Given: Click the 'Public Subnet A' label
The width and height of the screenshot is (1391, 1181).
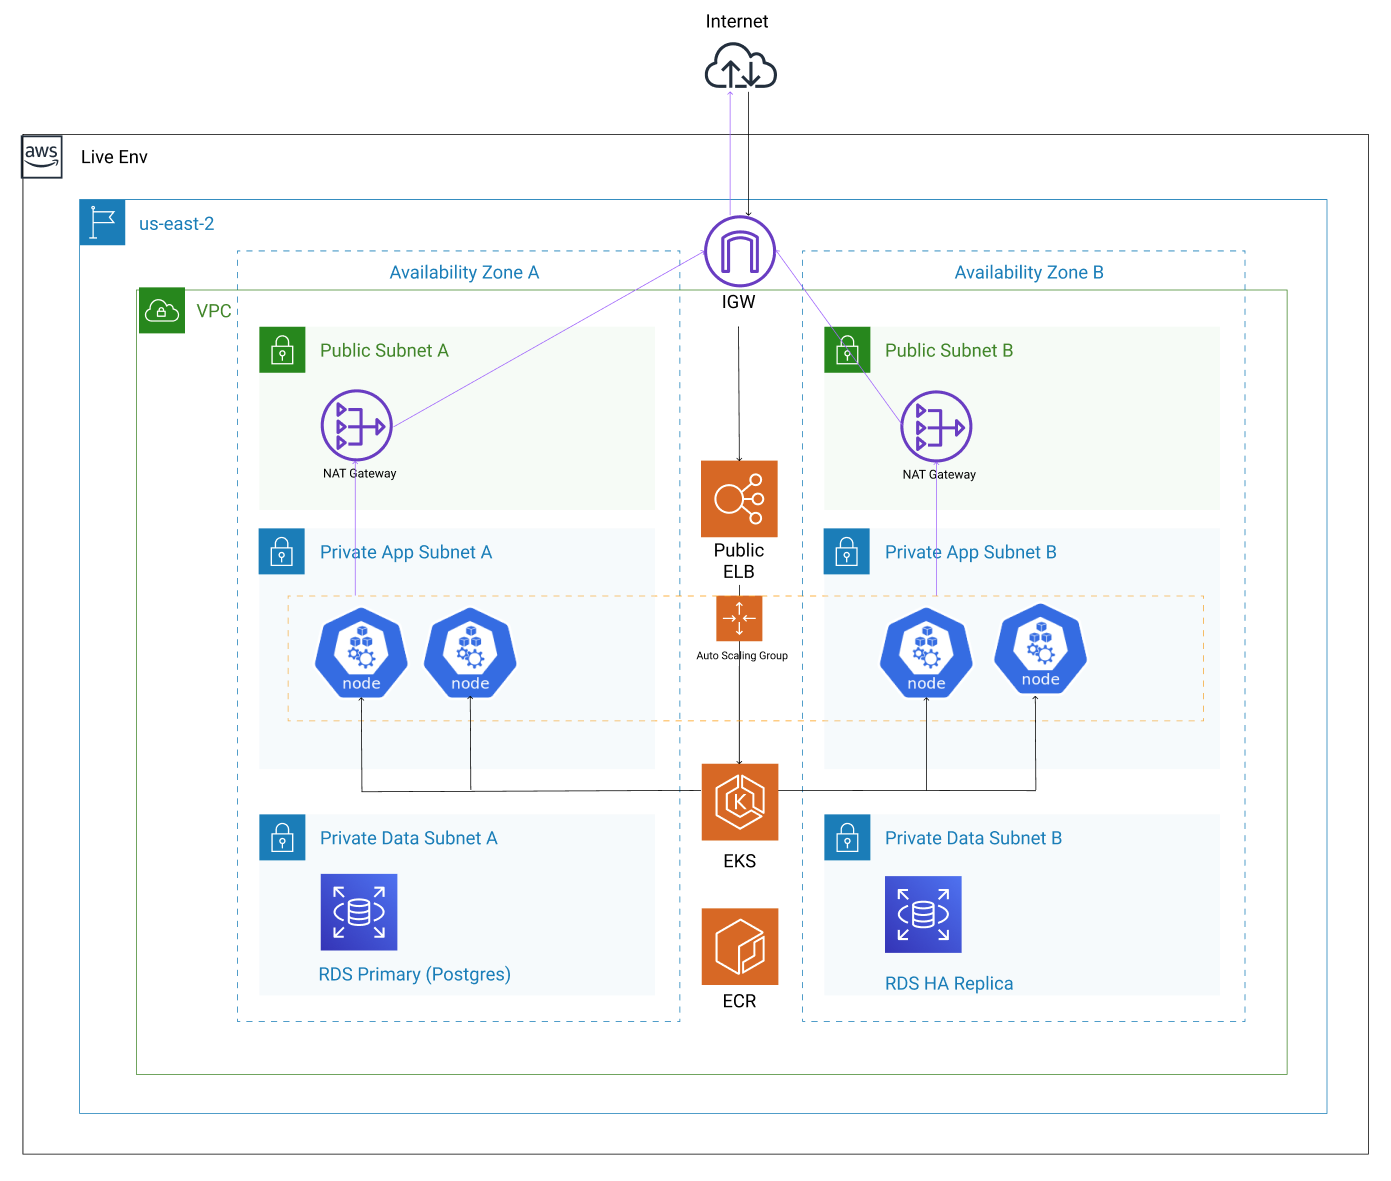Looking at the screenshot, I should (384, 350).
